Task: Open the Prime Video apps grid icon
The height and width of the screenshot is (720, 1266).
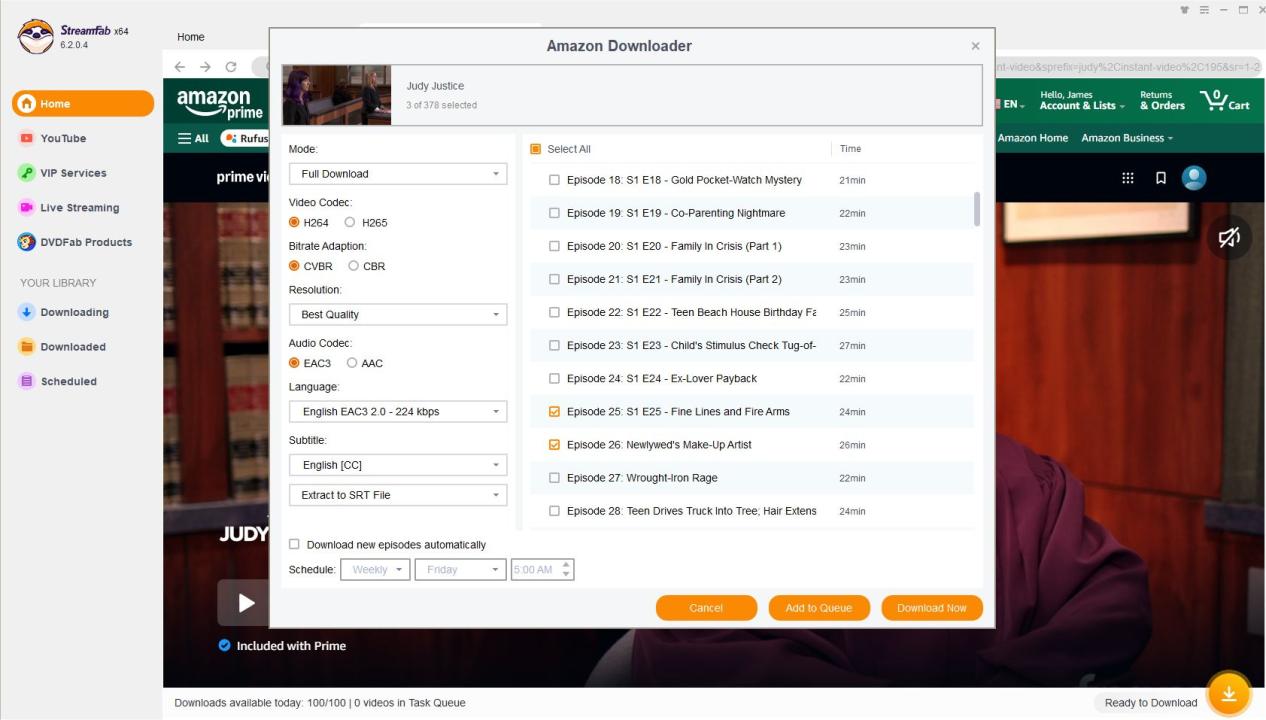Action: tap(1128, 178)
